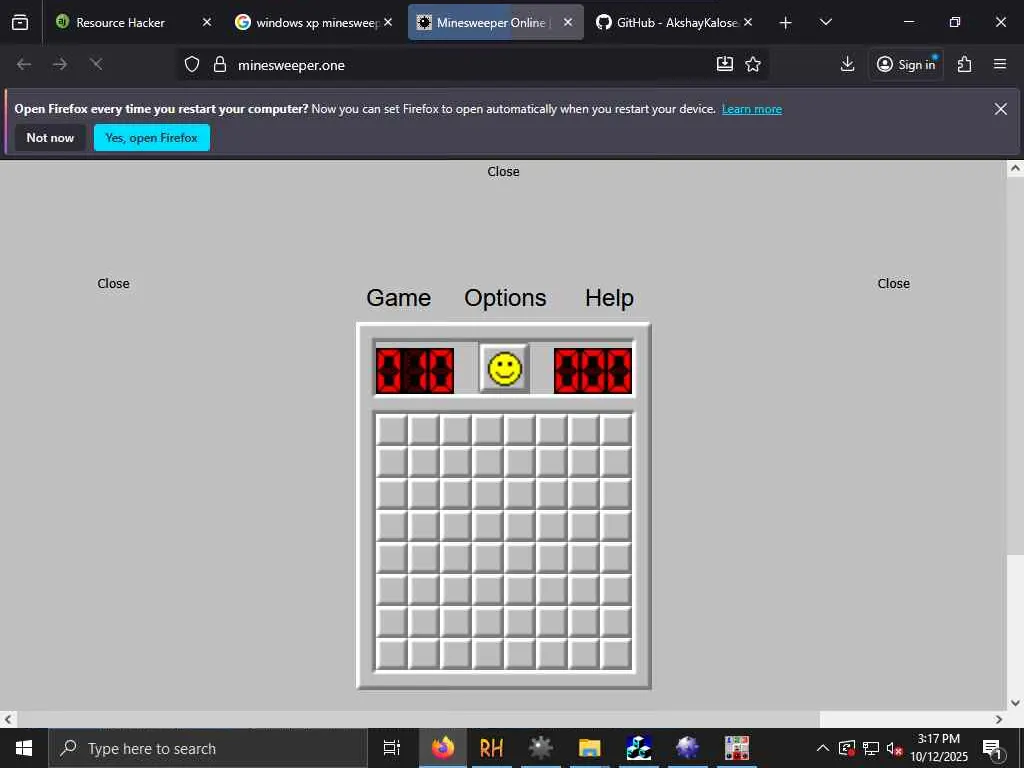This screenshot has height=768, width=1024.
Task: Open the Windows Start menu
Action: coord(24,748)
